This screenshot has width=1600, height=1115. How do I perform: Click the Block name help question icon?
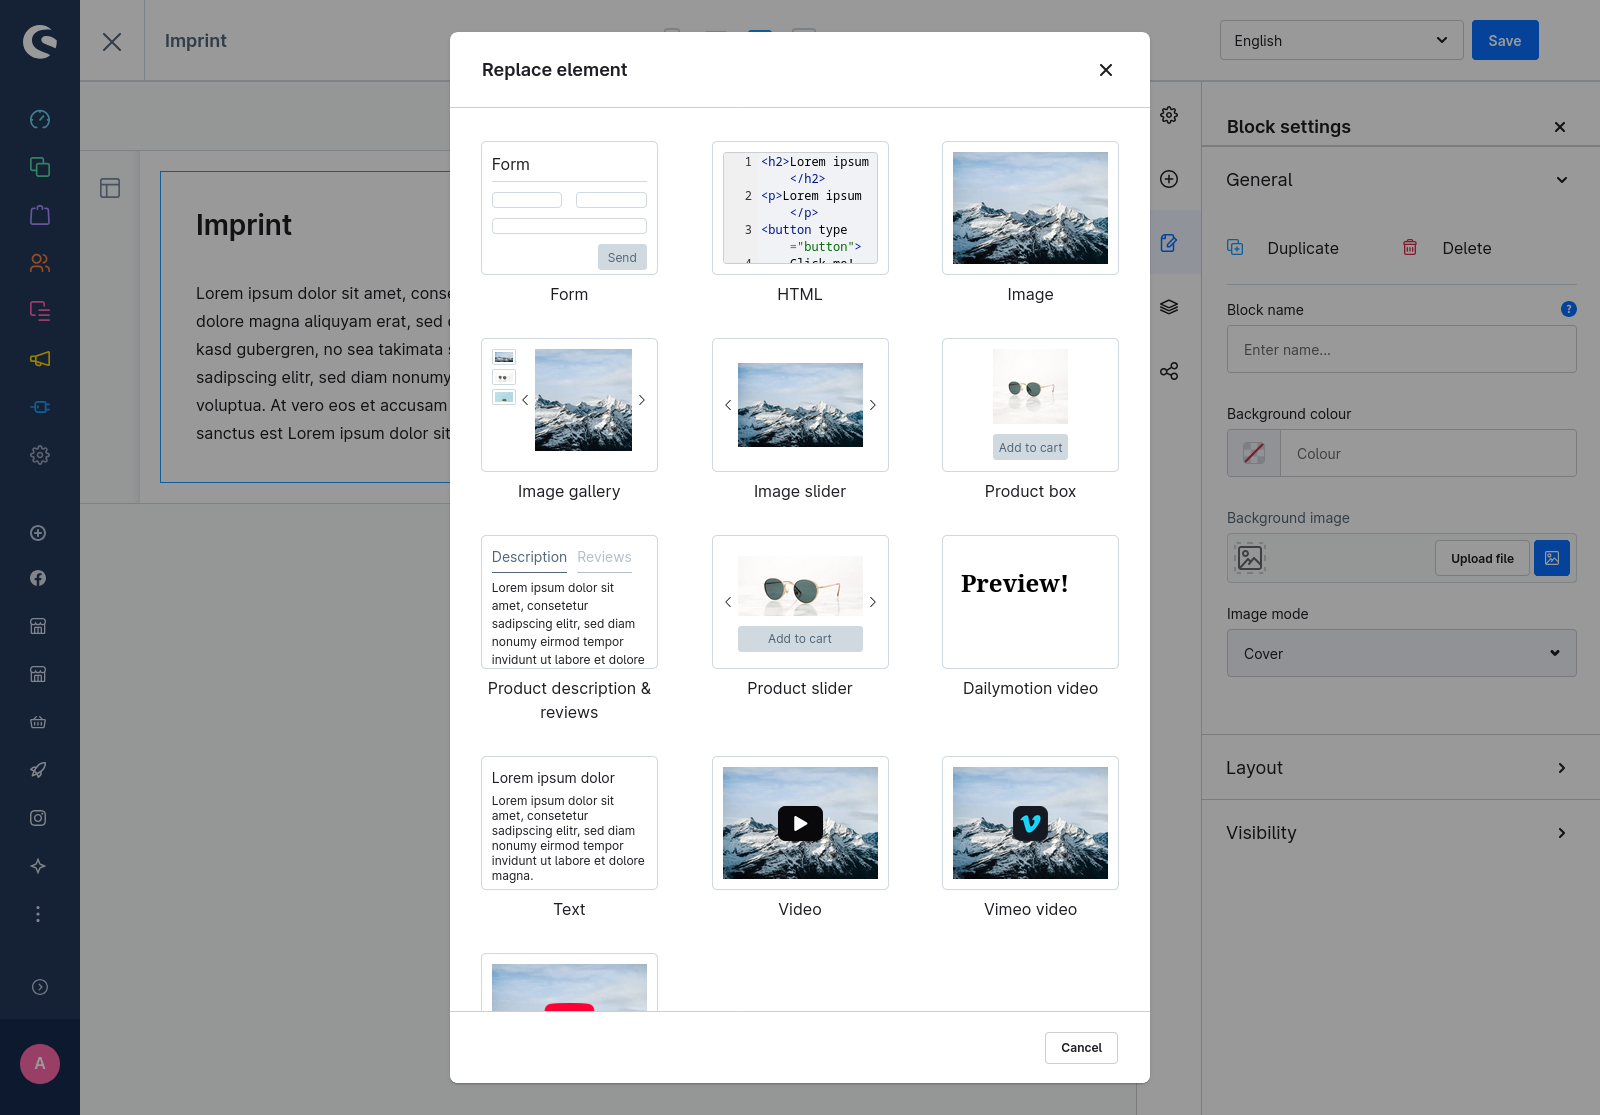pyautogui.click(x=1569, y=309)
